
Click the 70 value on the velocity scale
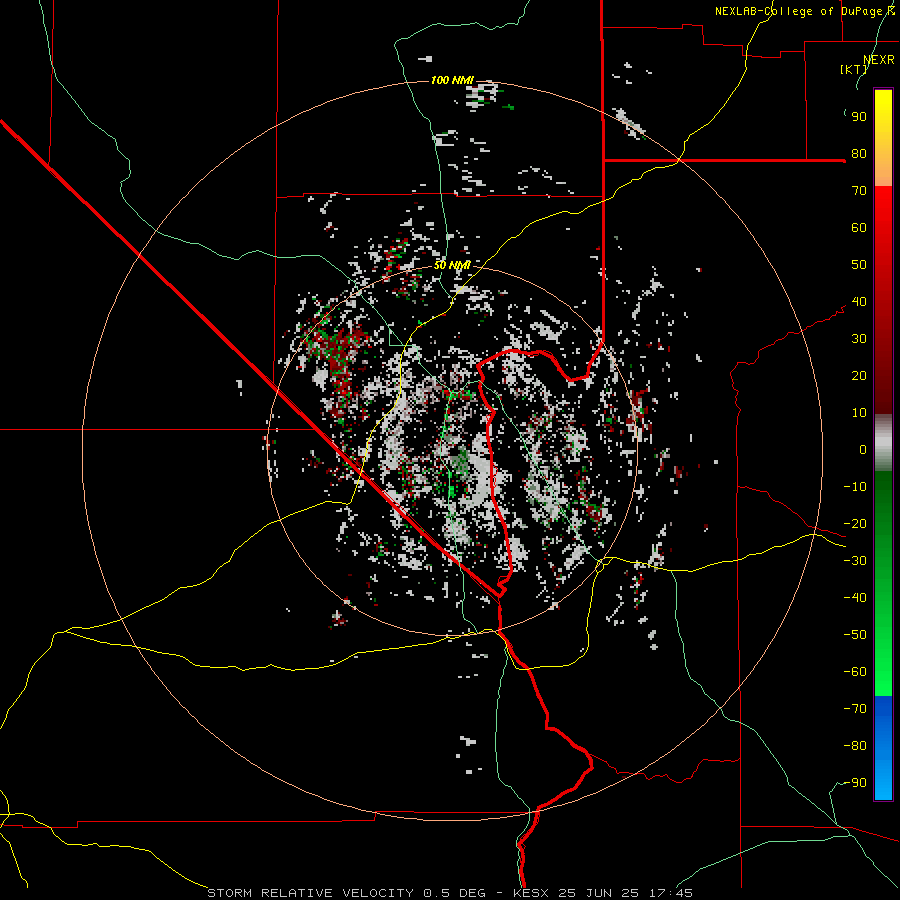859,191
